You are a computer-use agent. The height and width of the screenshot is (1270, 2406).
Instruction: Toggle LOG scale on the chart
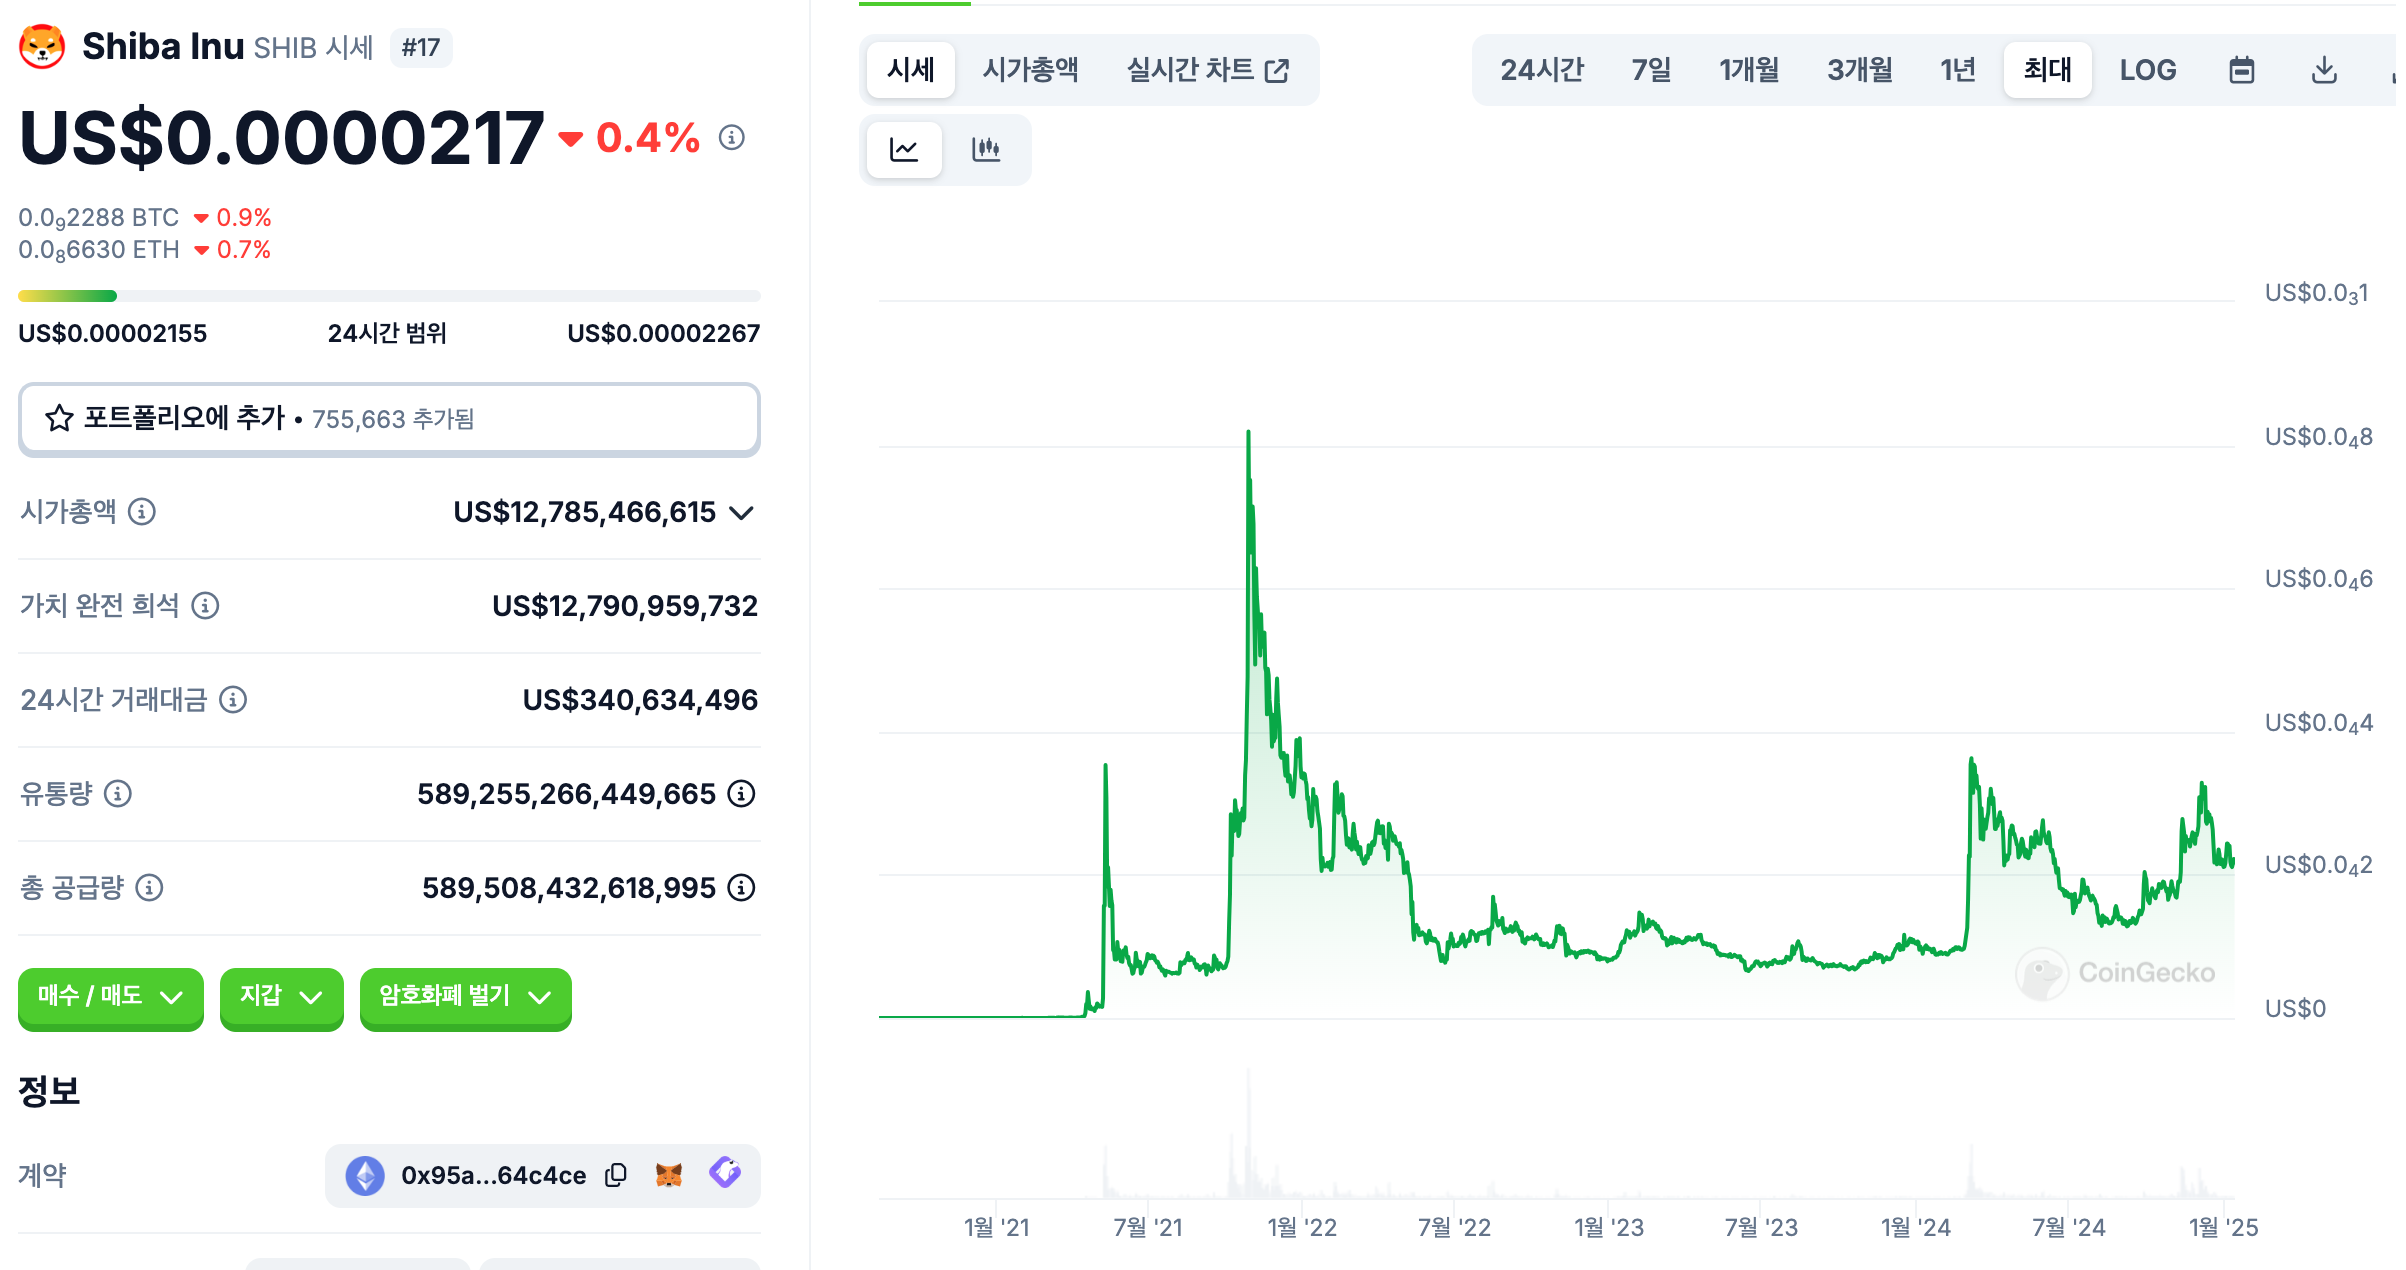(2147, 69)
